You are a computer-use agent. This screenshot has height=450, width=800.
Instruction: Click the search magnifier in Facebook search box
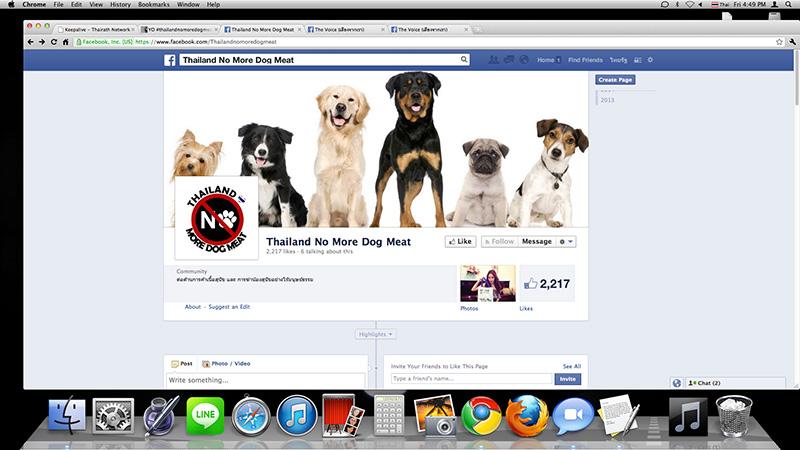tap(464, 59)
